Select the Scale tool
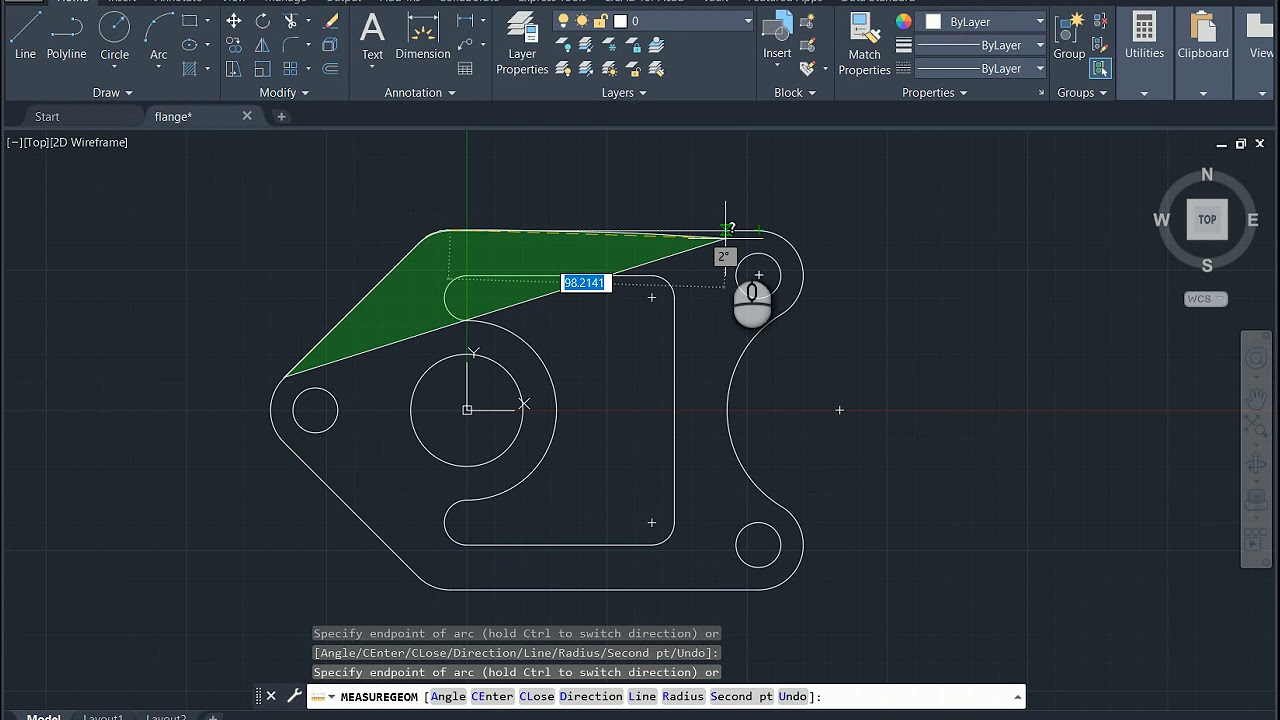1280x720 pixels. click(x=262, y=69)
